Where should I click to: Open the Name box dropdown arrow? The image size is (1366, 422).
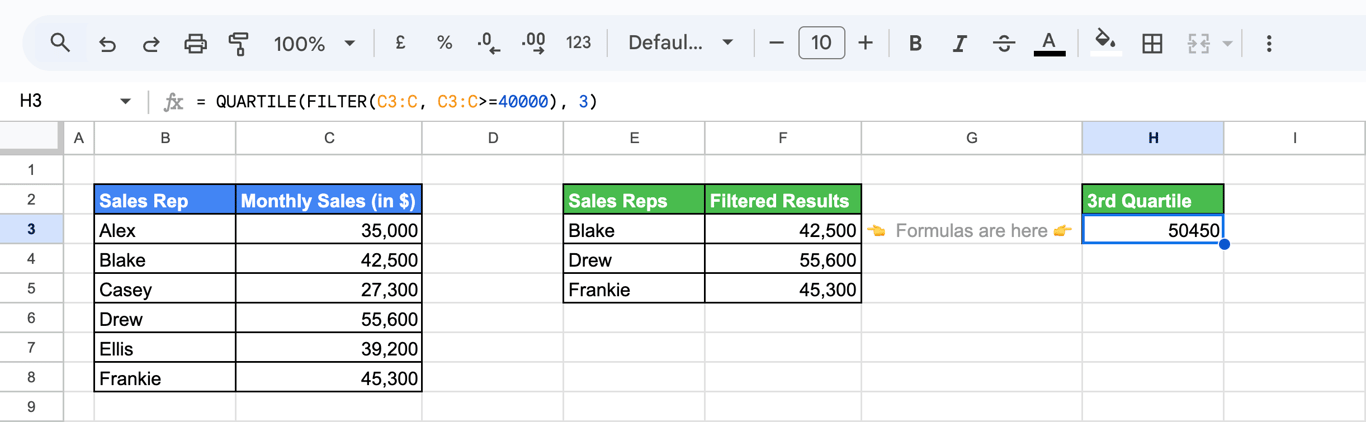[125, 101]
